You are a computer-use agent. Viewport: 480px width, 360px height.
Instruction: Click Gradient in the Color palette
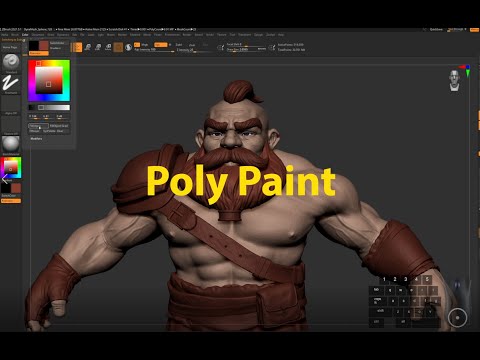coord(56,48)
